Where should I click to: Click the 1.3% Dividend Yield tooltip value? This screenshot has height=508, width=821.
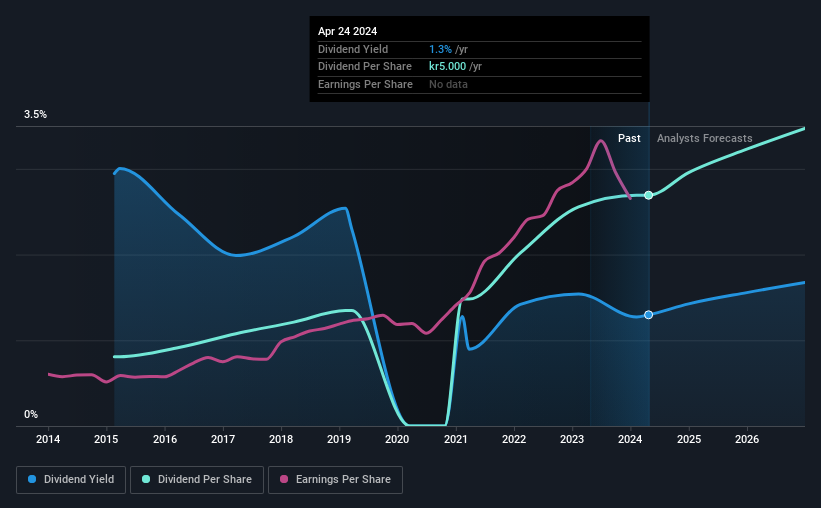[x=440, y=49]
